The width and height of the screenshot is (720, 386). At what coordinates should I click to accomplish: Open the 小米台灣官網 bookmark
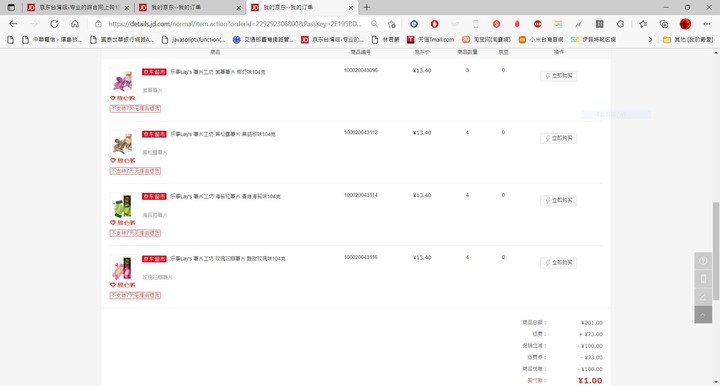(541, 40)
